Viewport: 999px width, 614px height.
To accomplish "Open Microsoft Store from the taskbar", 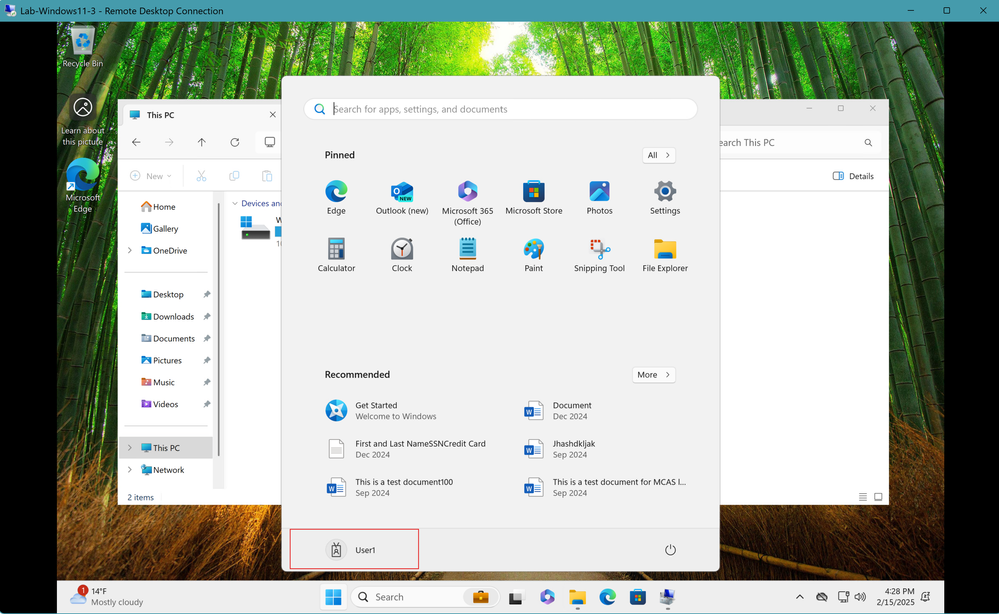I will click(x=637, y=597).
